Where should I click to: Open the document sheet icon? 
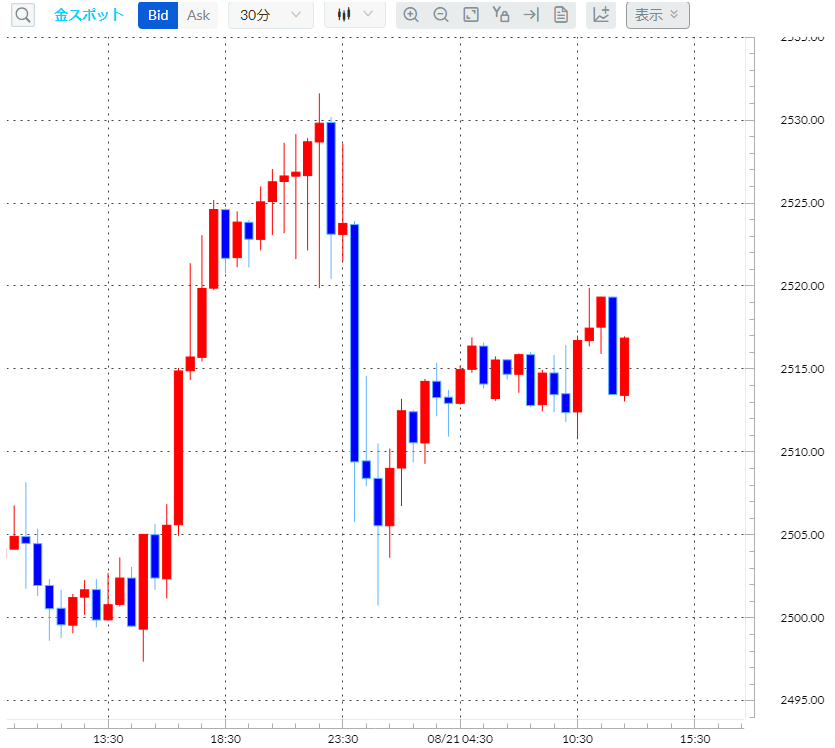pyautogui.click(x=561, y=15)
